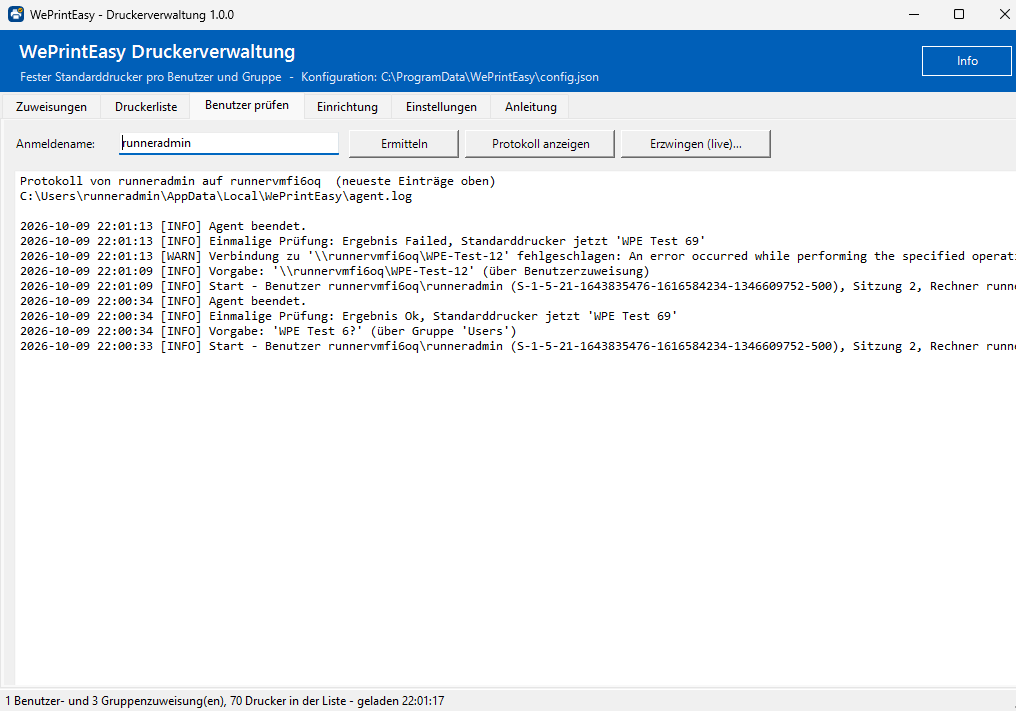Click the Erzwingen (live)... button
Screen dimensions: 1016x711
(696, 144)
